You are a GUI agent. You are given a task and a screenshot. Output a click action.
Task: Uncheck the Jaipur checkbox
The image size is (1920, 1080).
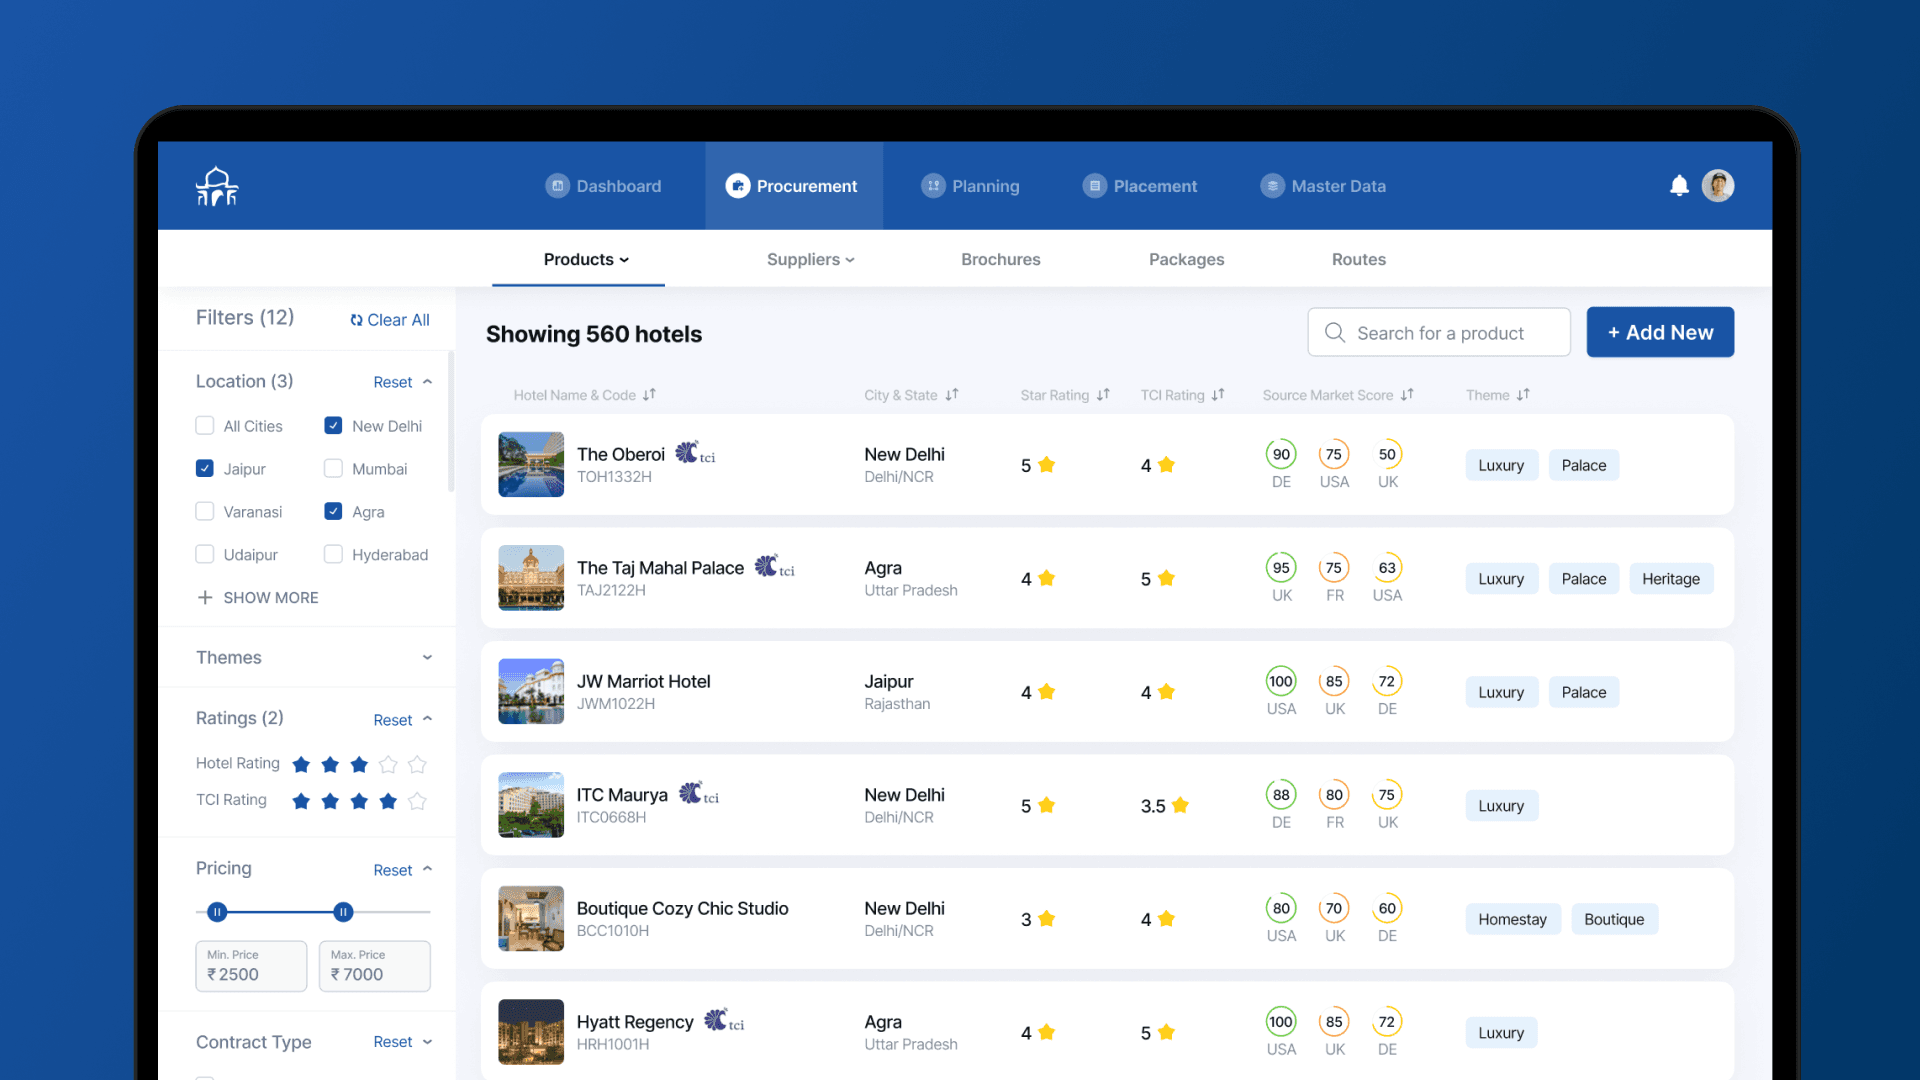point(205,469)
